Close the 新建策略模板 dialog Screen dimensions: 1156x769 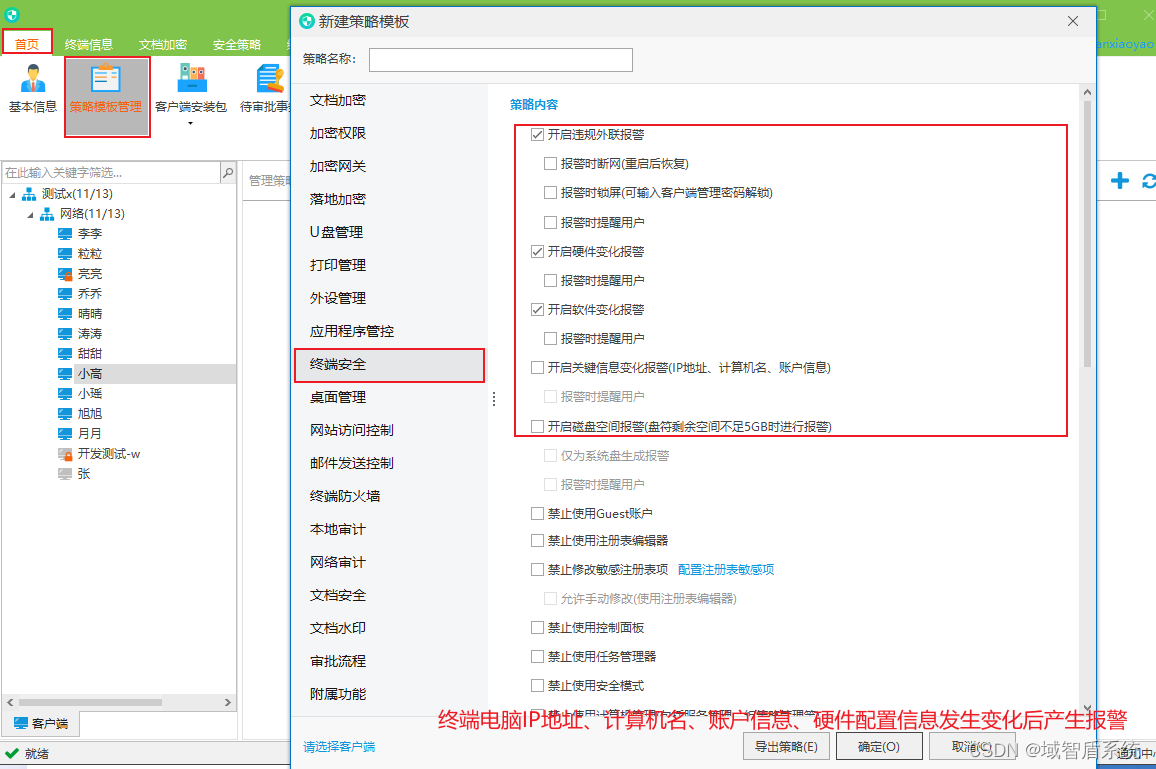click(x=1073, y=21)
